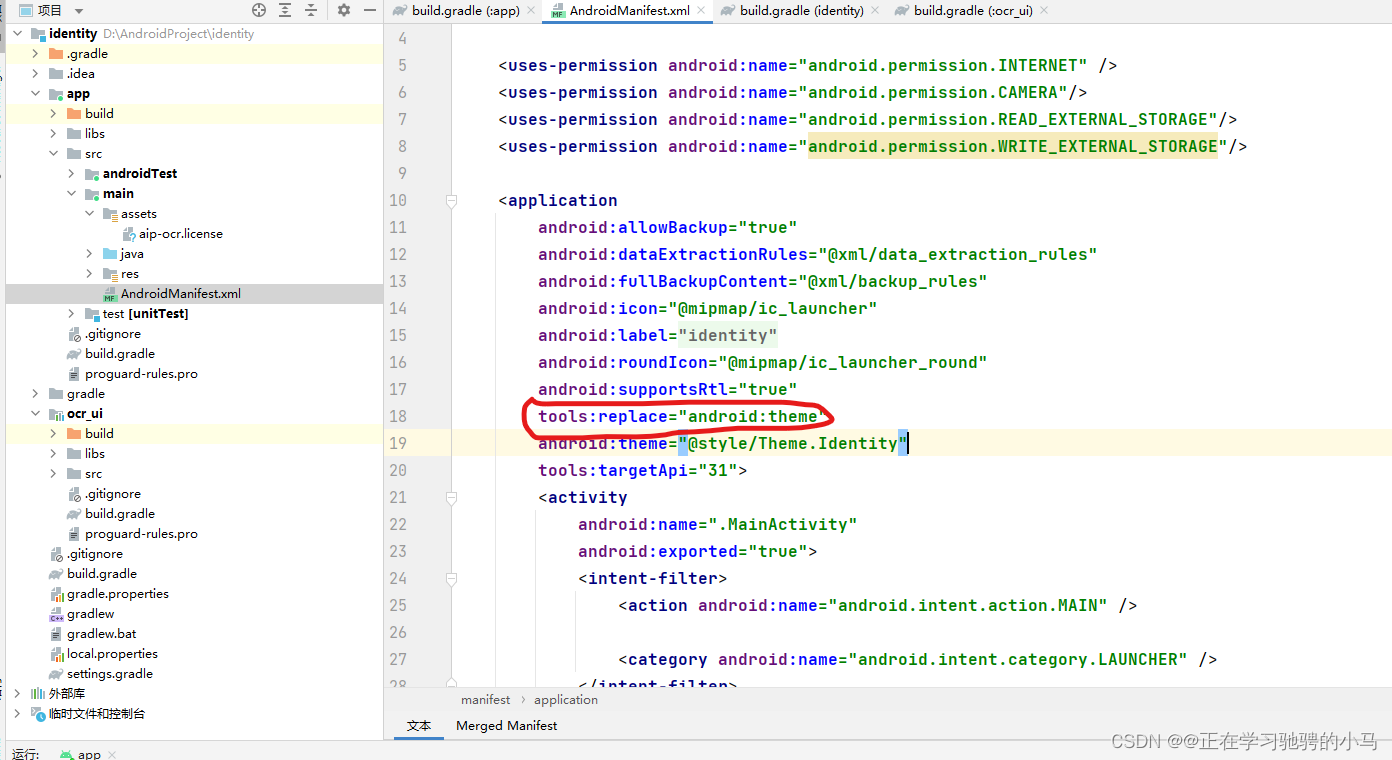Collapse all items in project tree
Image resolution: width=1392 pixels, height=760 pixels.
click(x=312, y=10)
